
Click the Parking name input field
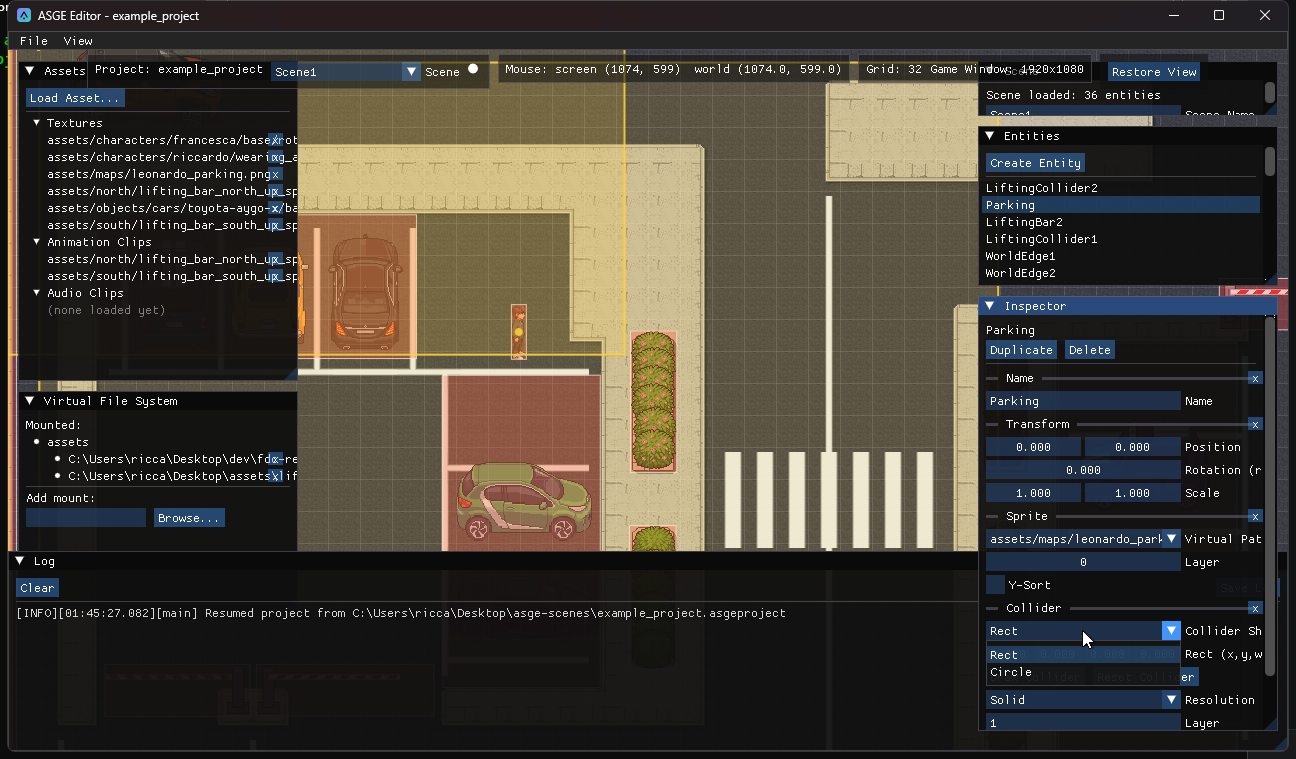[1083, 401]
